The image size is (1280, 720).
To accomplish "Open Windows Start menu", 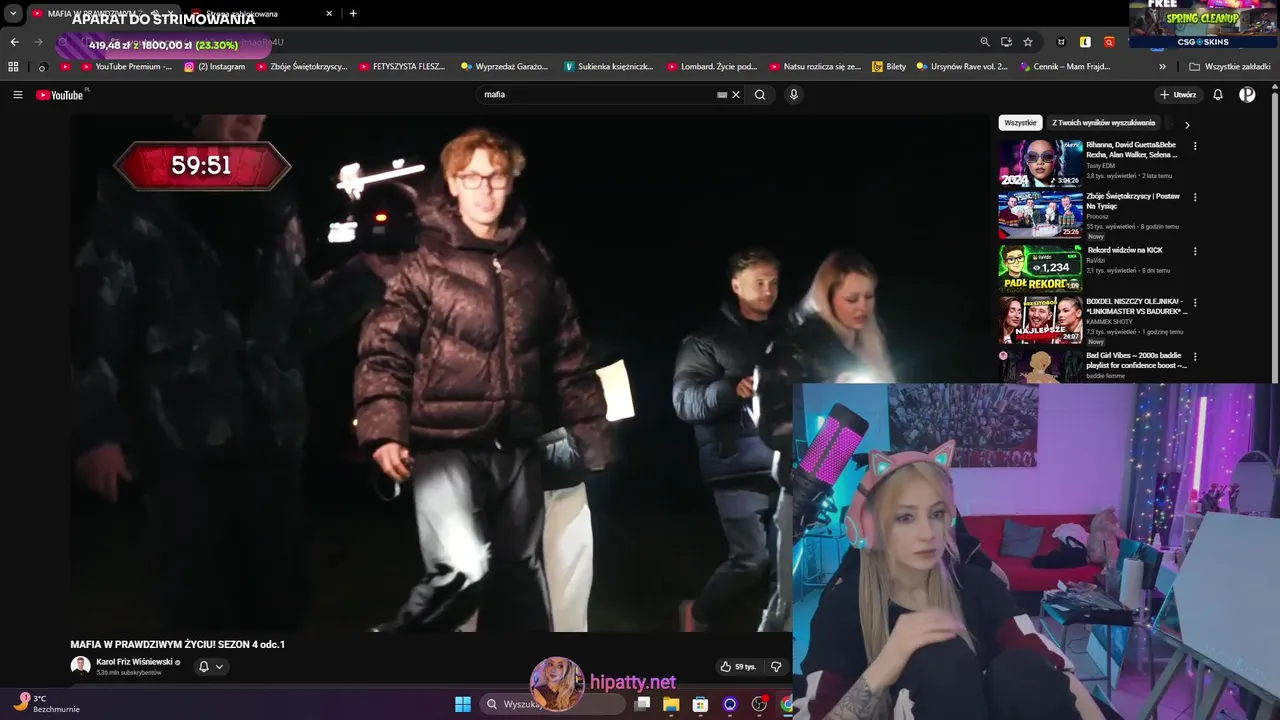I will tap(463, 704).
